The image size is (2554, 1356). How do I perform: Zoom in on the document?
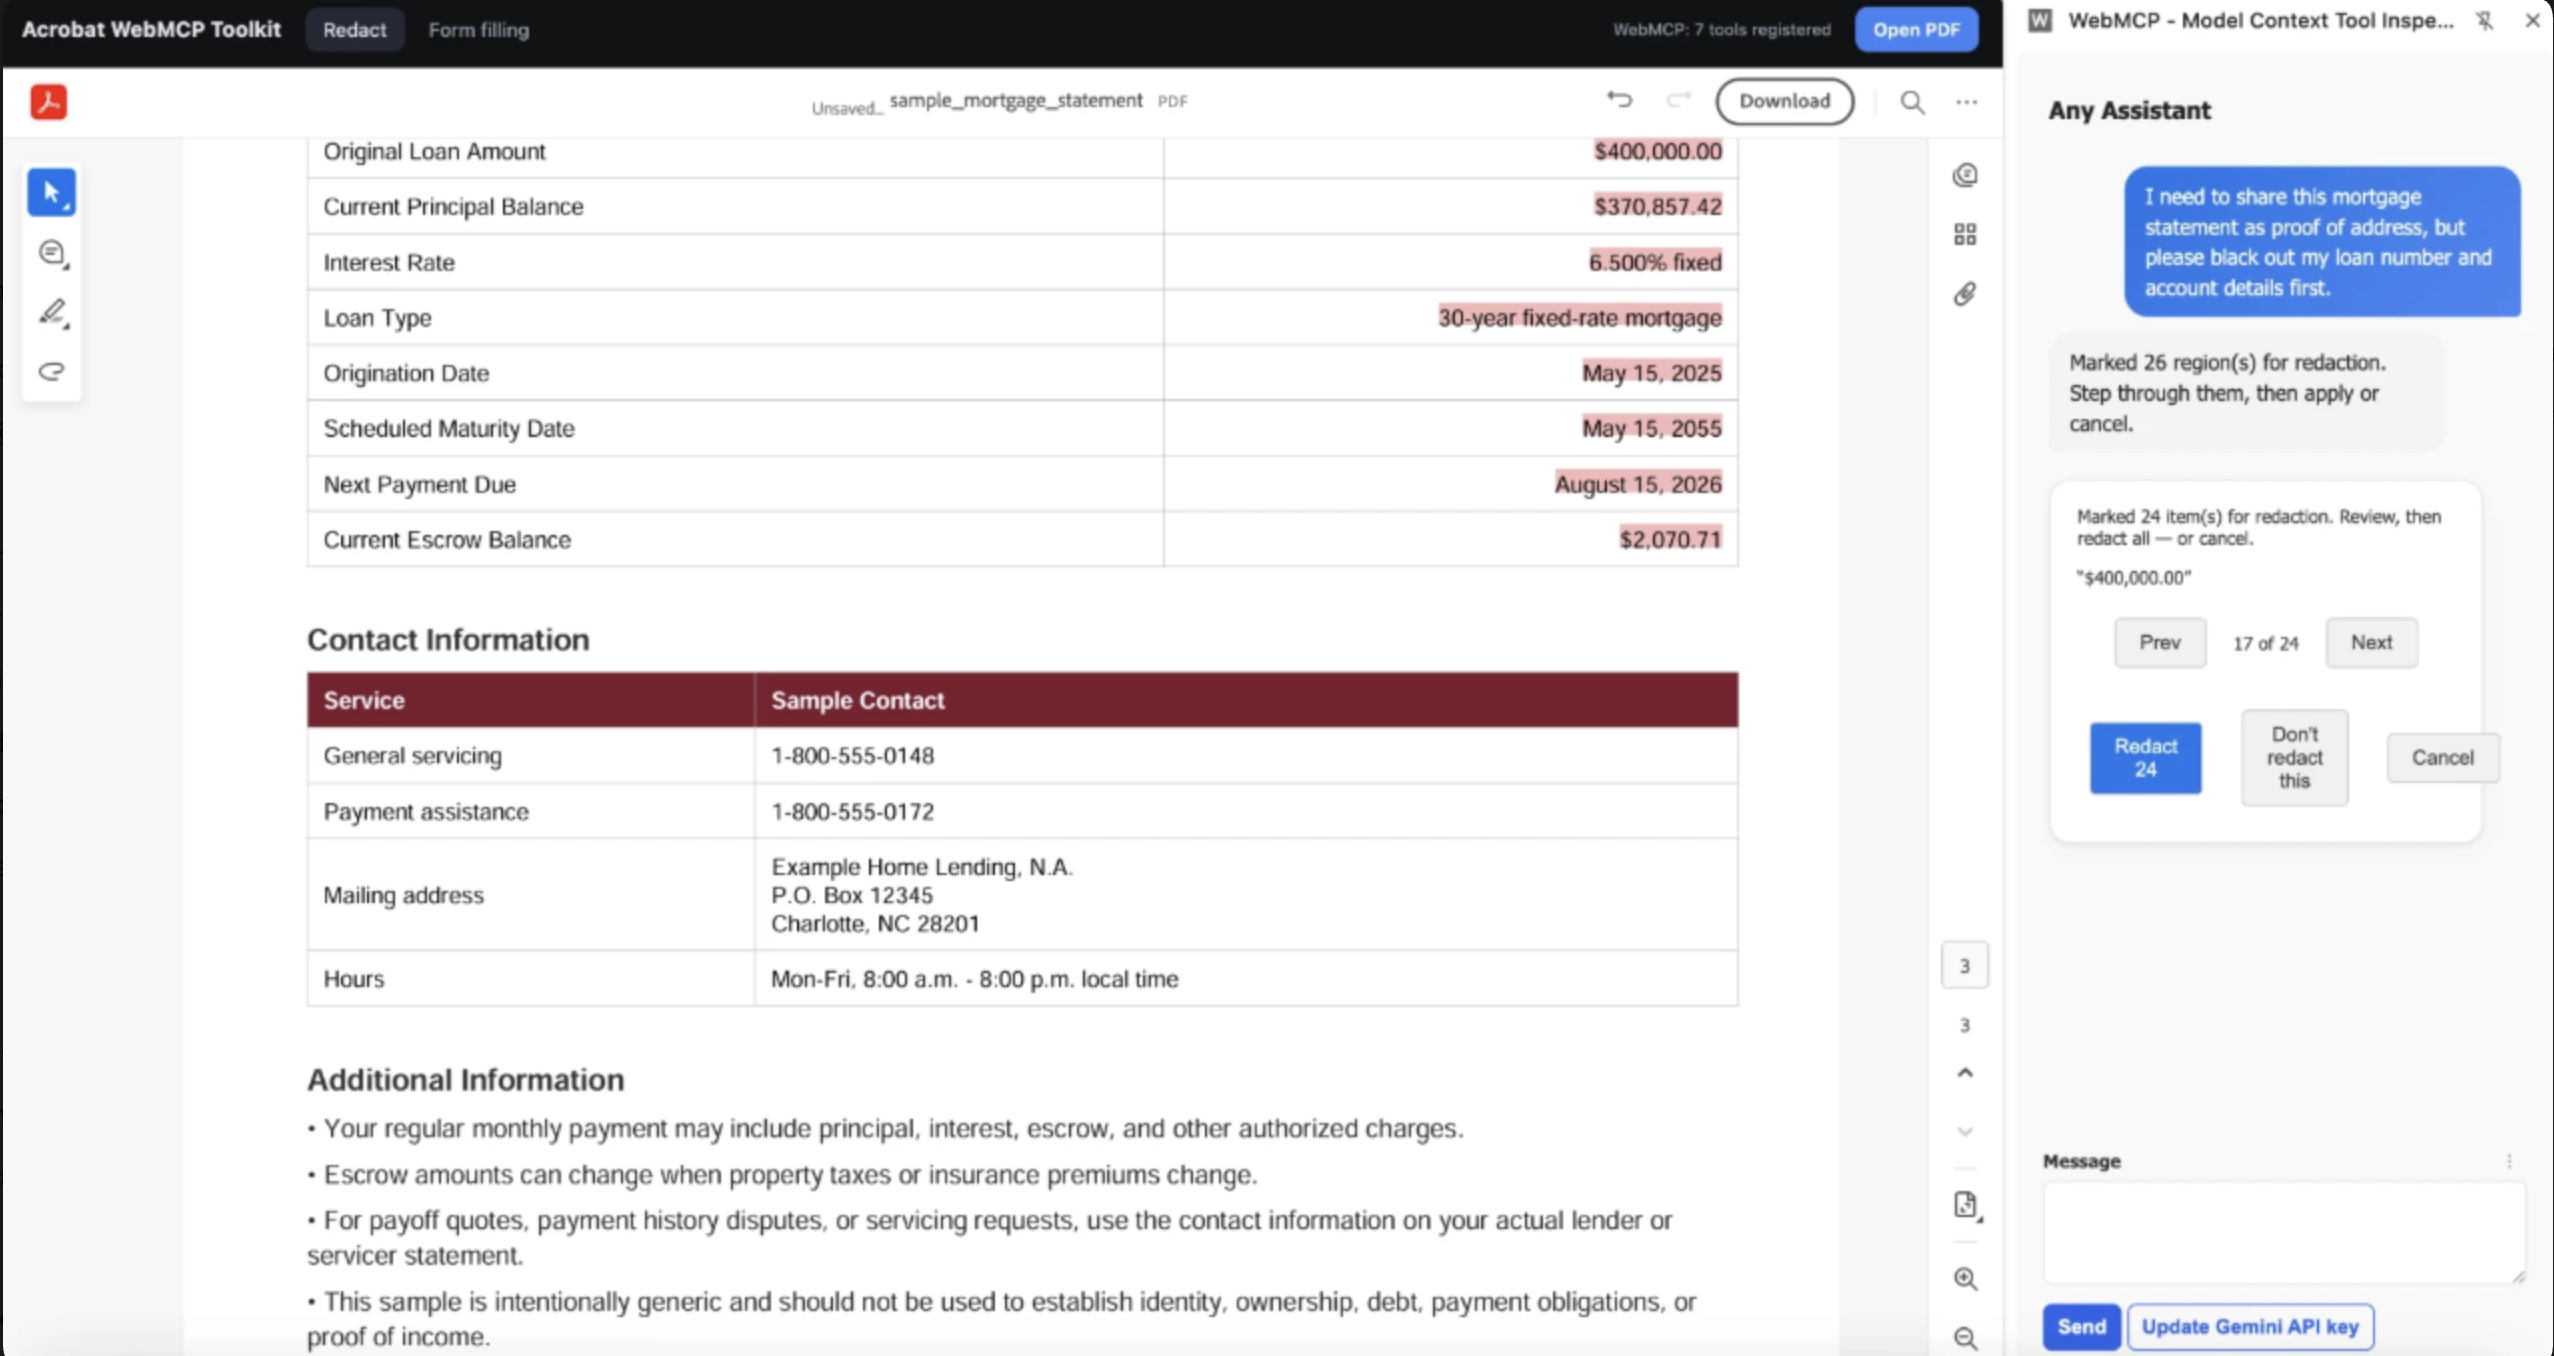point(1965,1278)
